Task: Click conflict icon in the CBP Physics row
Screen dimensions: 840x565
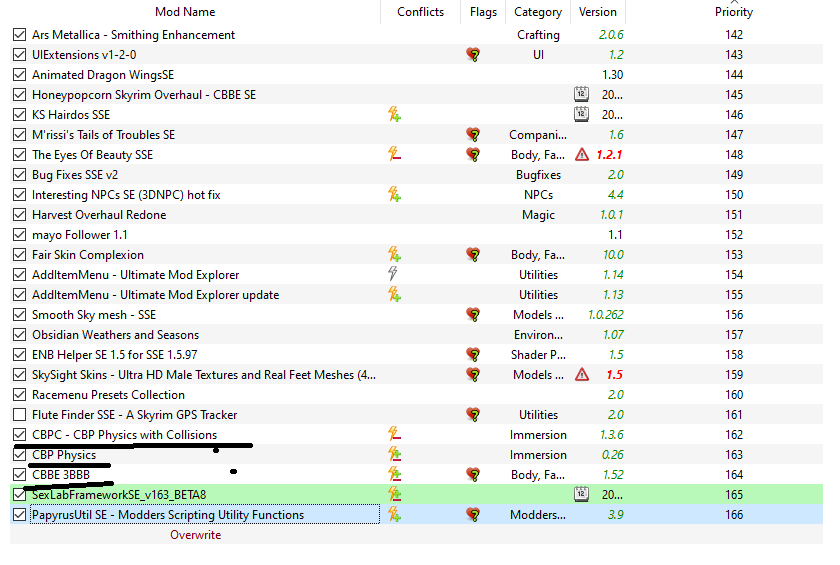Action: tap(394, 455)
